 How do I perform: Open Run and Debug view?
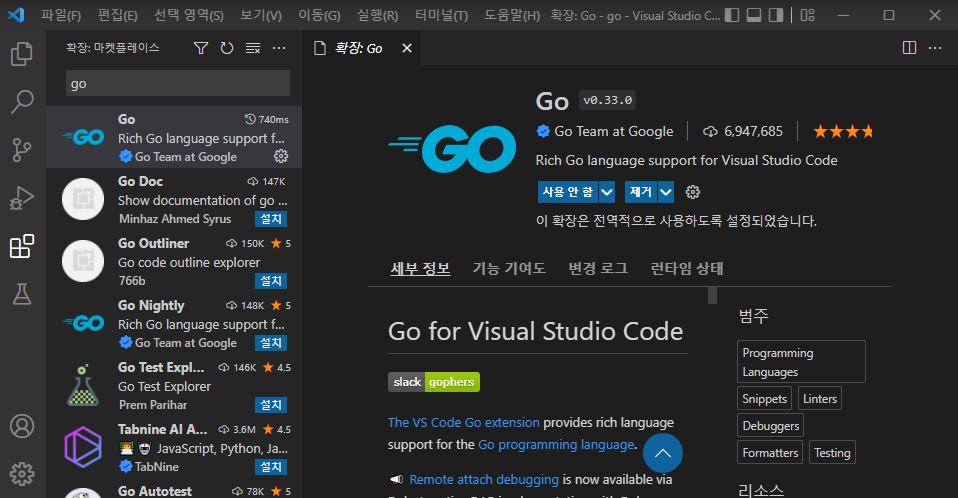[x=22, y=198]
